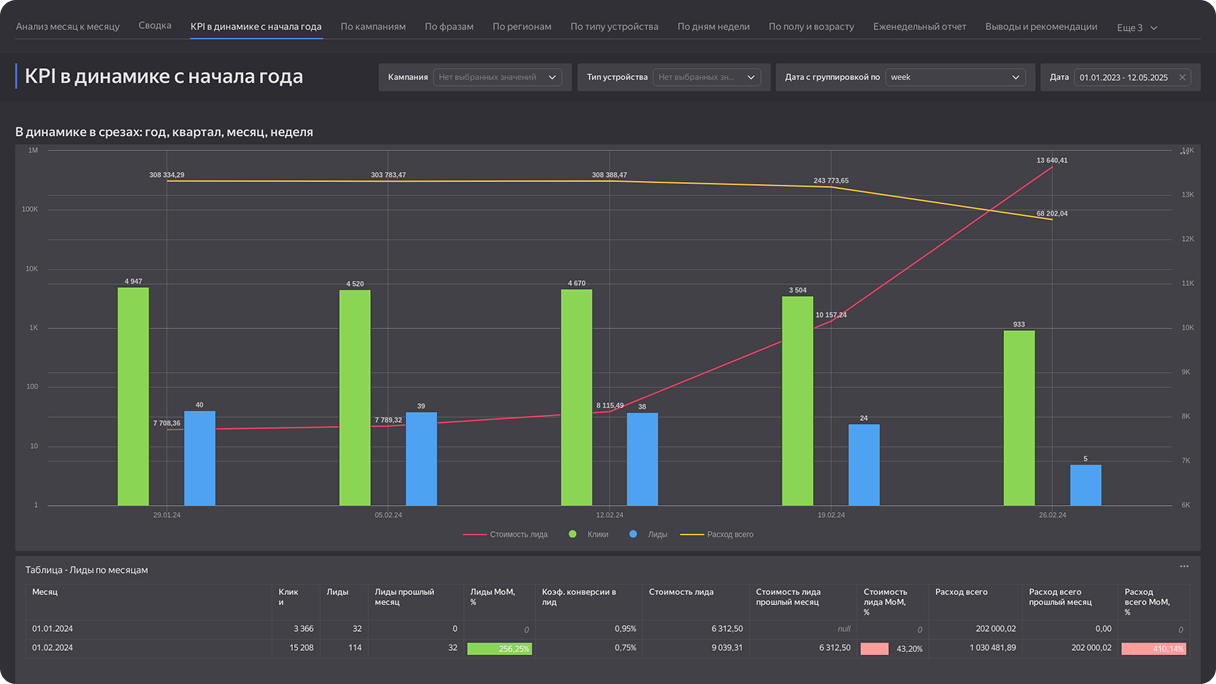
Task: Open По кампаниям tab
Action: tap(373, 26)
